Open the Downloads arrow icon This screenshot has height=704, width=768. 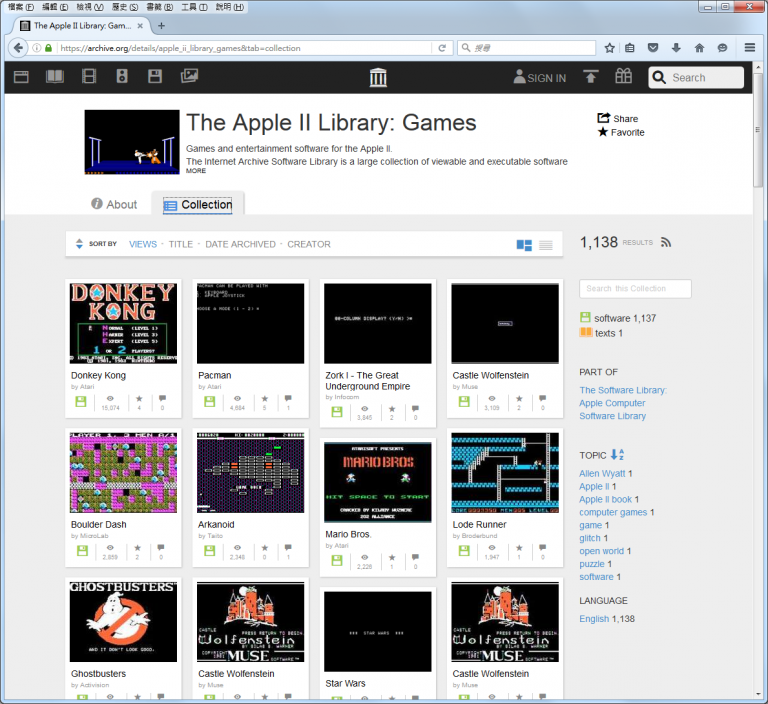point(676,48)
